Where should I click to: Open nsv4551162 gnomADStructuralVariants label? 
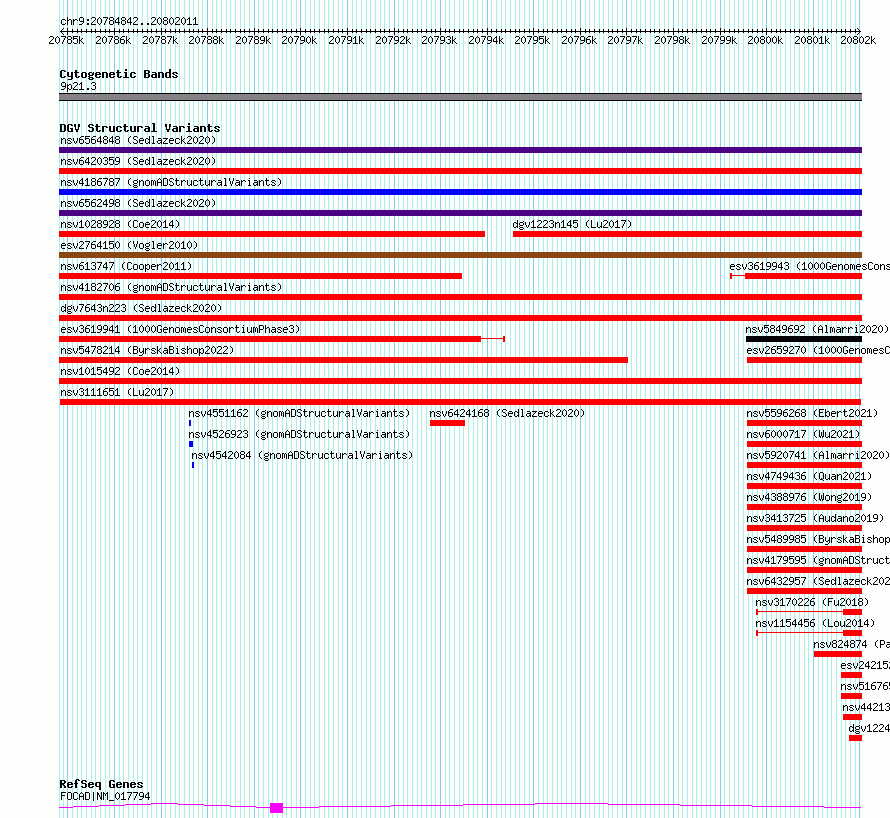pyautogui.click(x=299, y=413)
